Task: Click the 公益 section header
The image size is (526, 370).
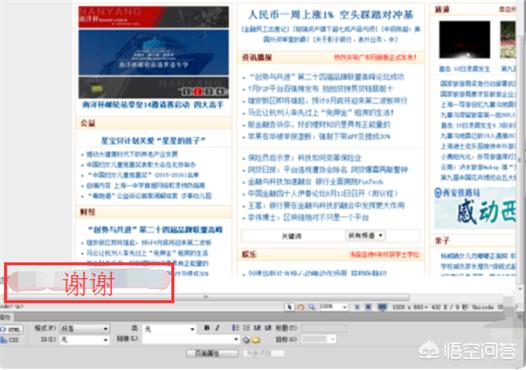Action: (x=88, y=123)
